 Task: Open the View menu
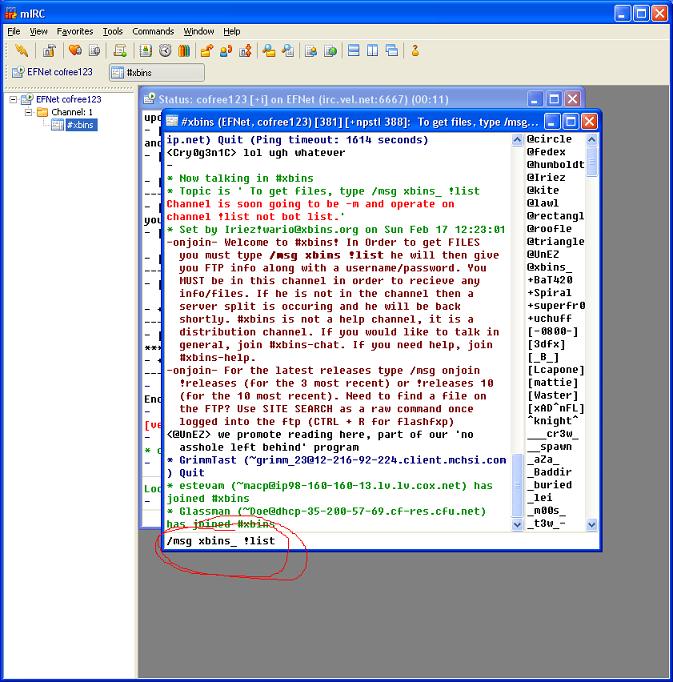tap(38, 31)
